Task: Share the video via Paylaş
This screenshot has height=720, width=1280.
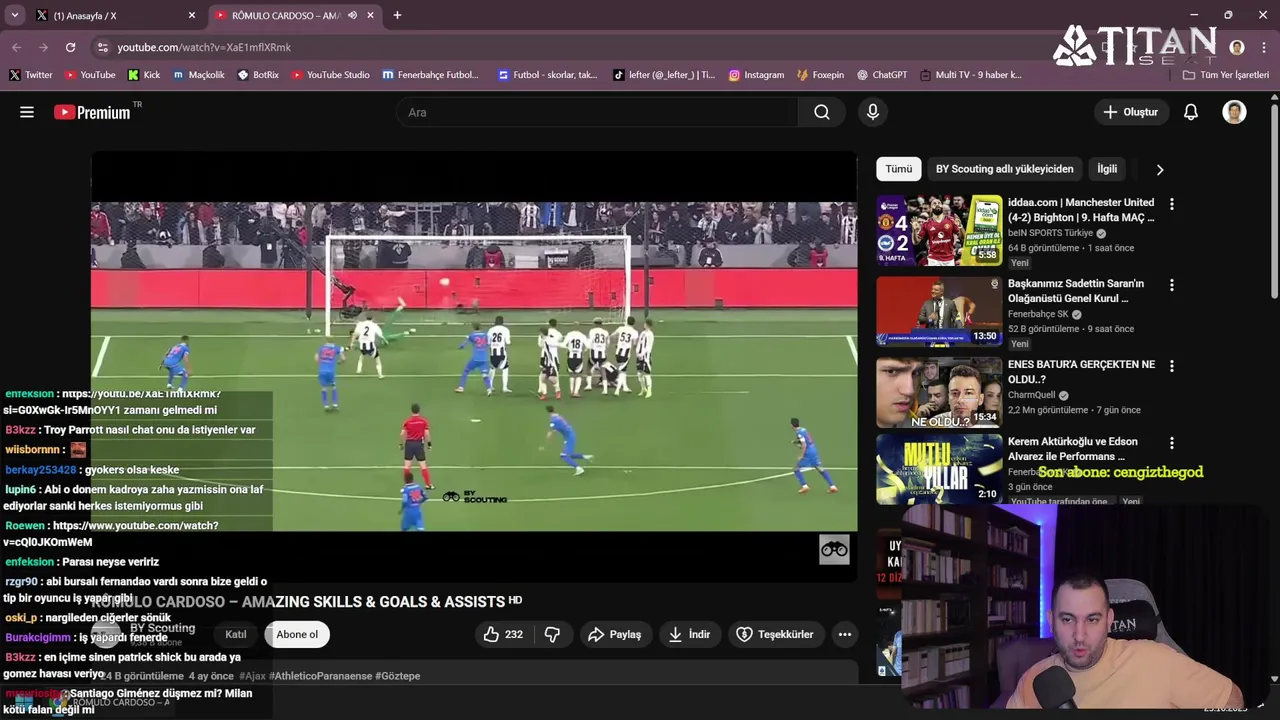Action: pos(614,634)
